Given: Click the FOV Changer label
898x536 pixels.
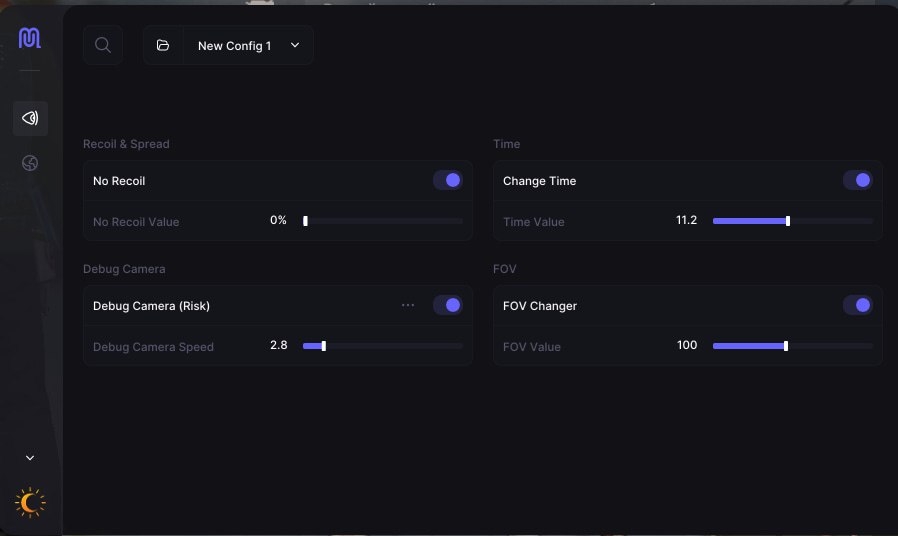Looking at the screenshot, I should [540, 306].
